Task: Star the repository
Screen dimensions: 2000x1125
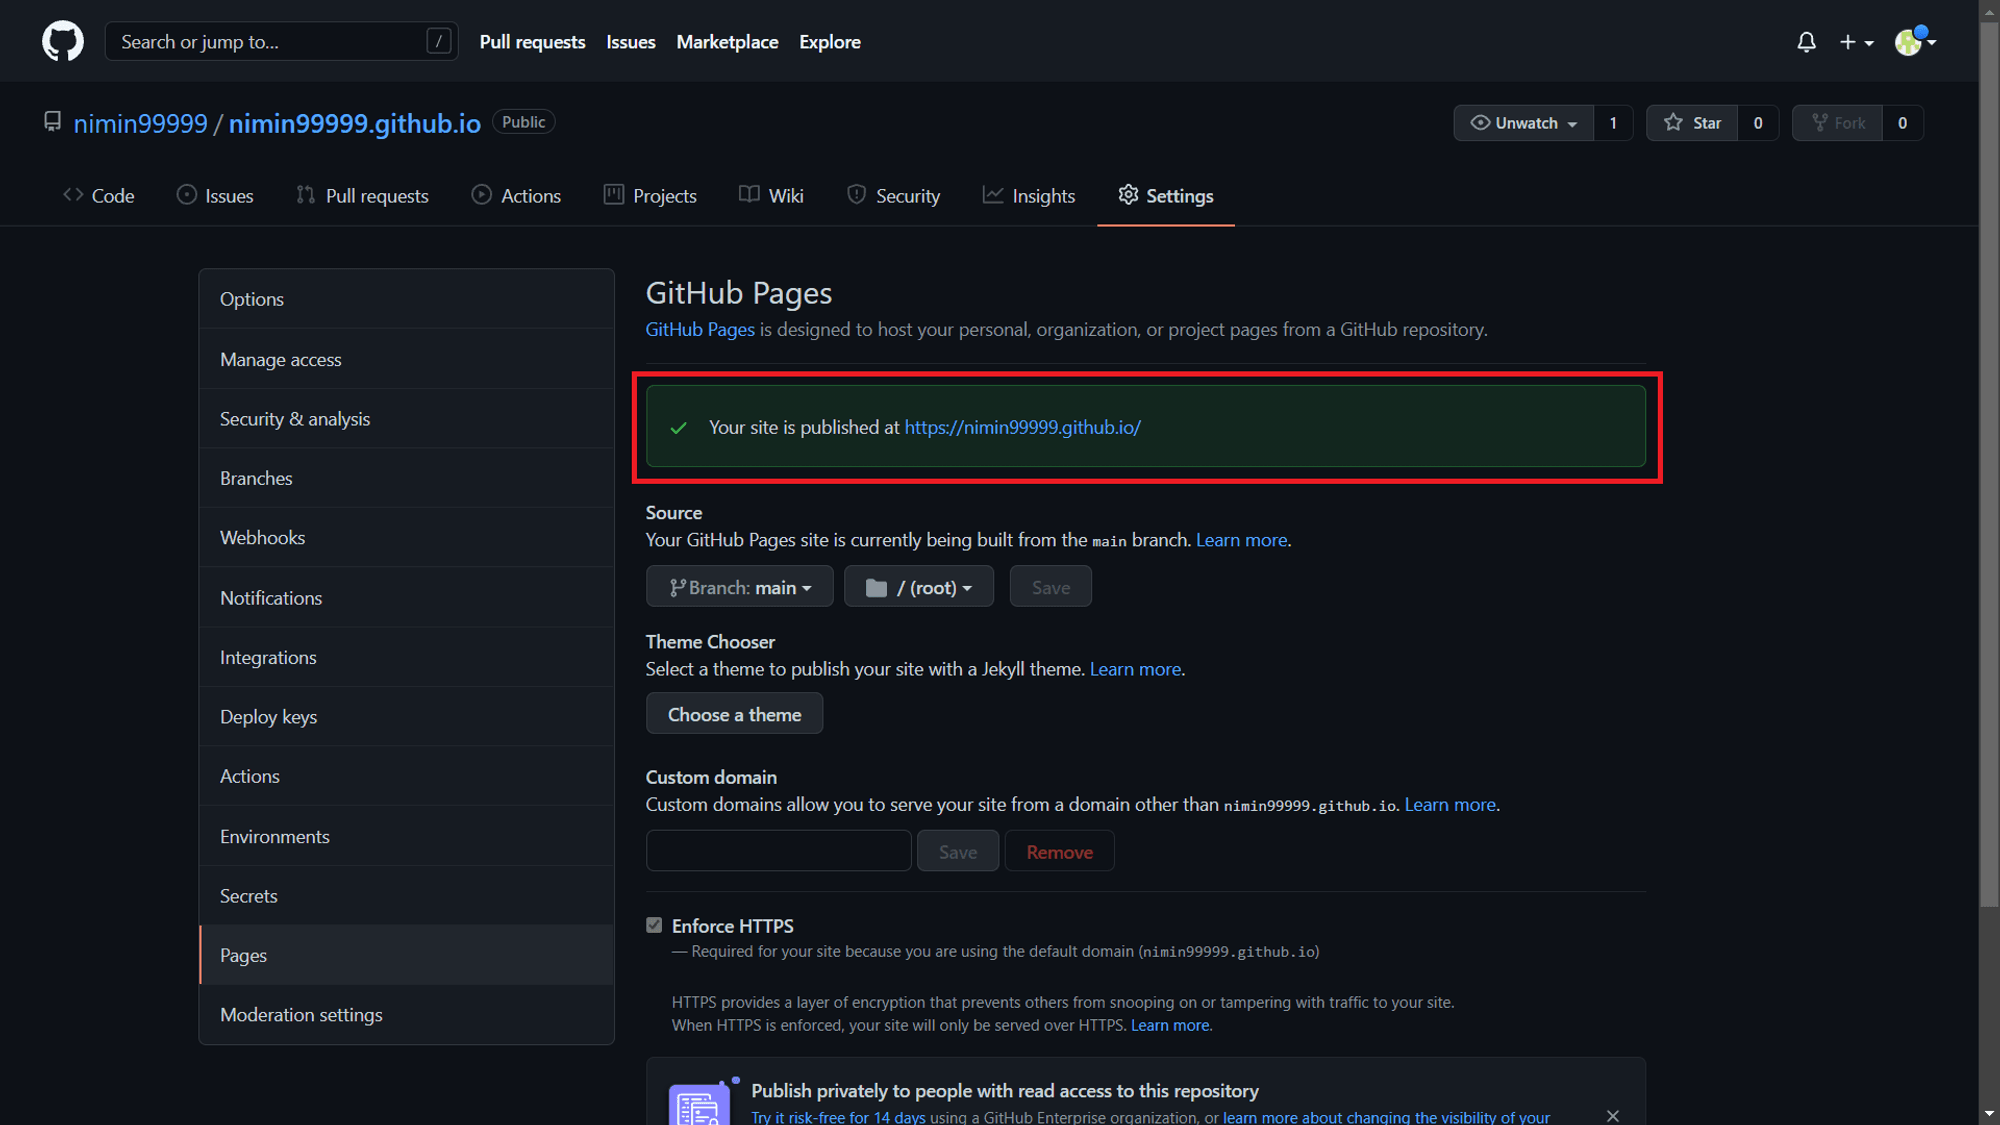Action: [1692, 123]
